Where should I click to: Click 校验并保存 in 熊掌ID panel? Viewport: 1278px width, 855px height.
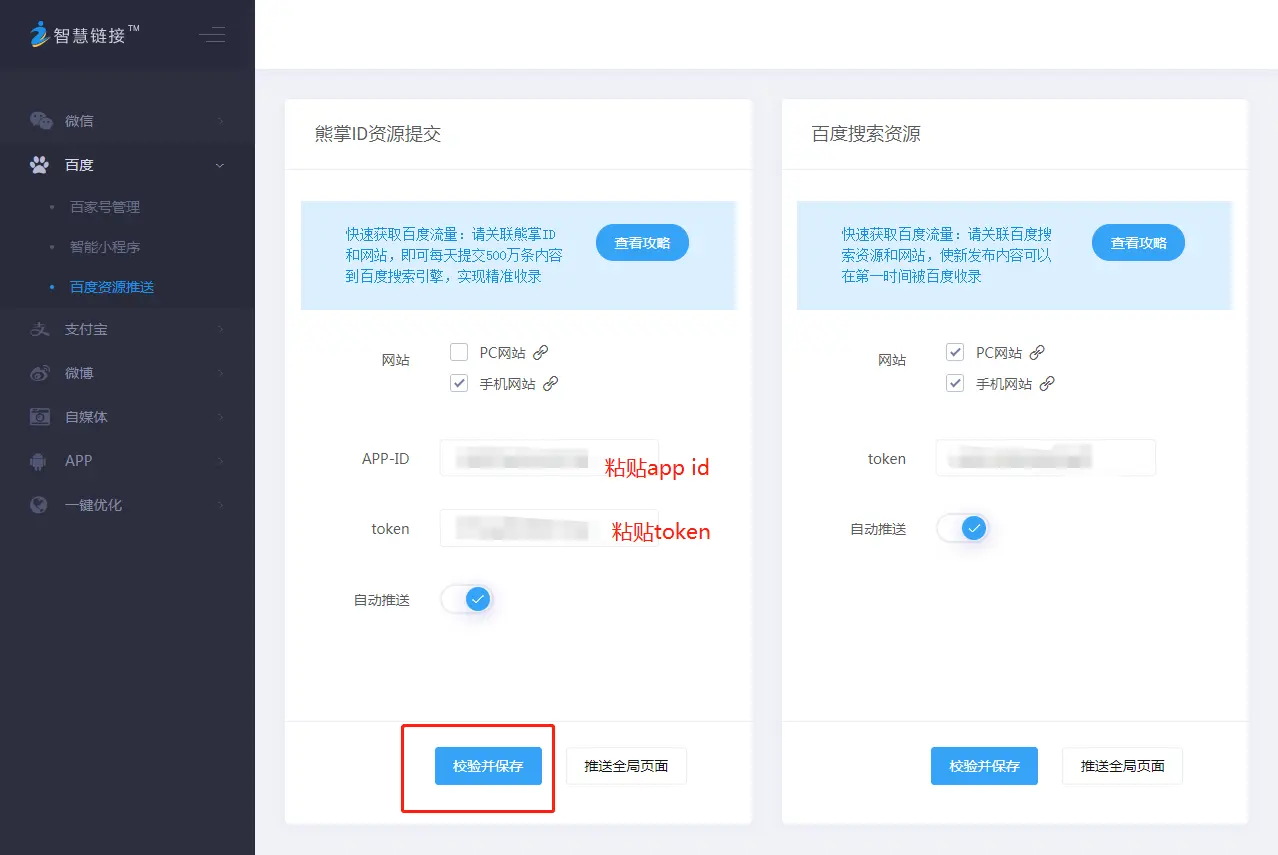click(x=488, y=766)
